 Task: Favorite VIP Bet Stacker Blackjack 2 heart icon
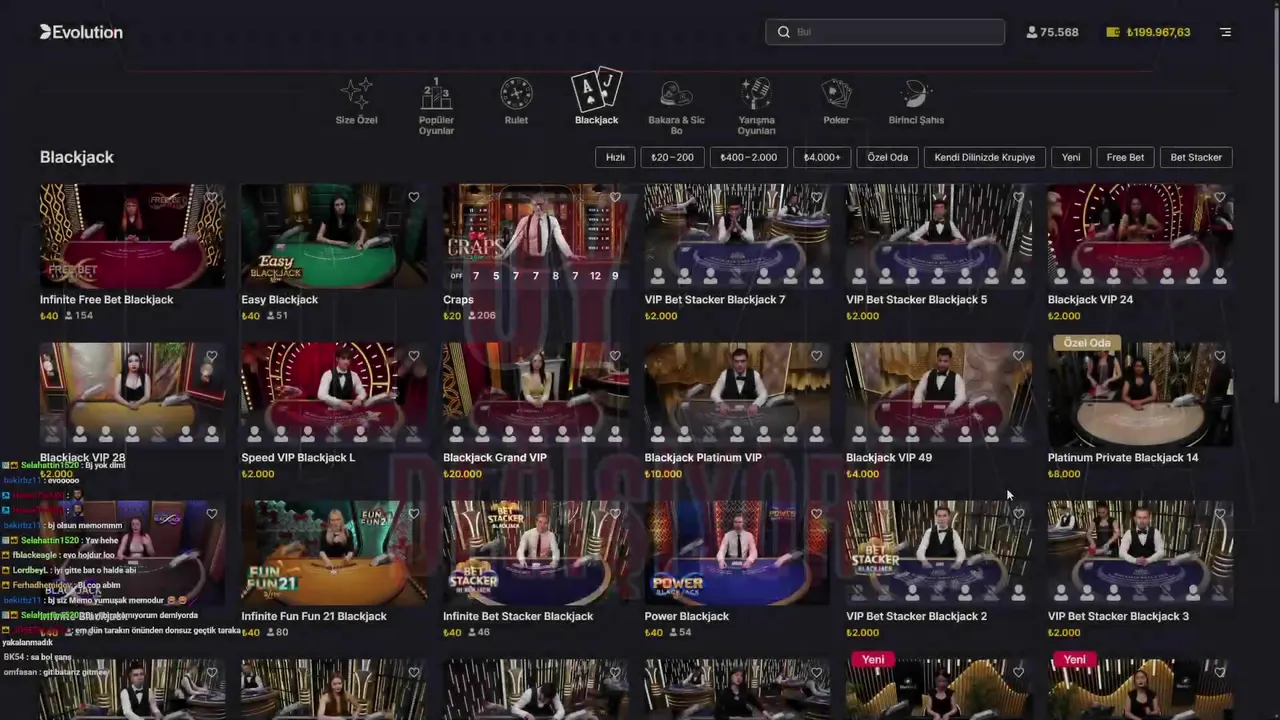(1018, 514)
